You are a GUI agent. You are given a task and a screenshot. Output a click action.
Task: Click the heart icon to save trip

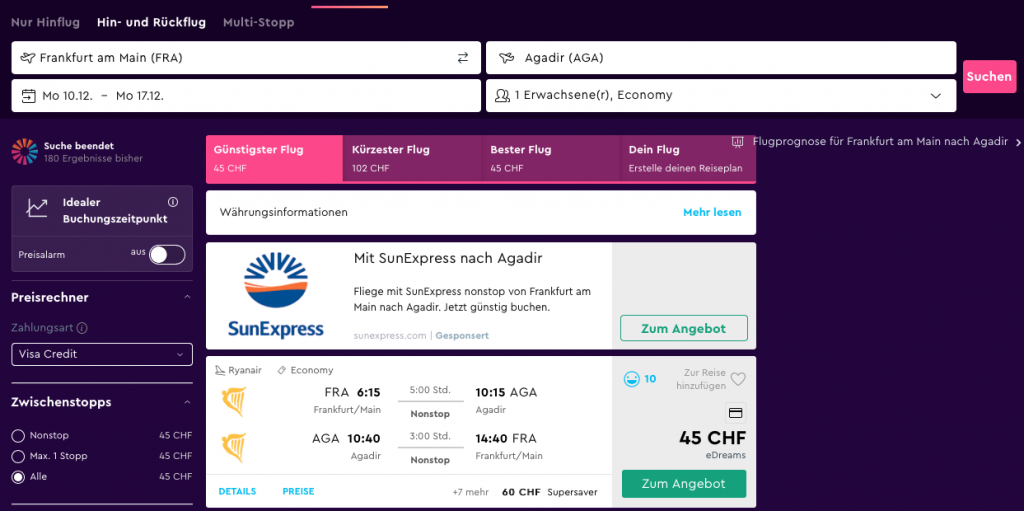[x=738, y=379]
